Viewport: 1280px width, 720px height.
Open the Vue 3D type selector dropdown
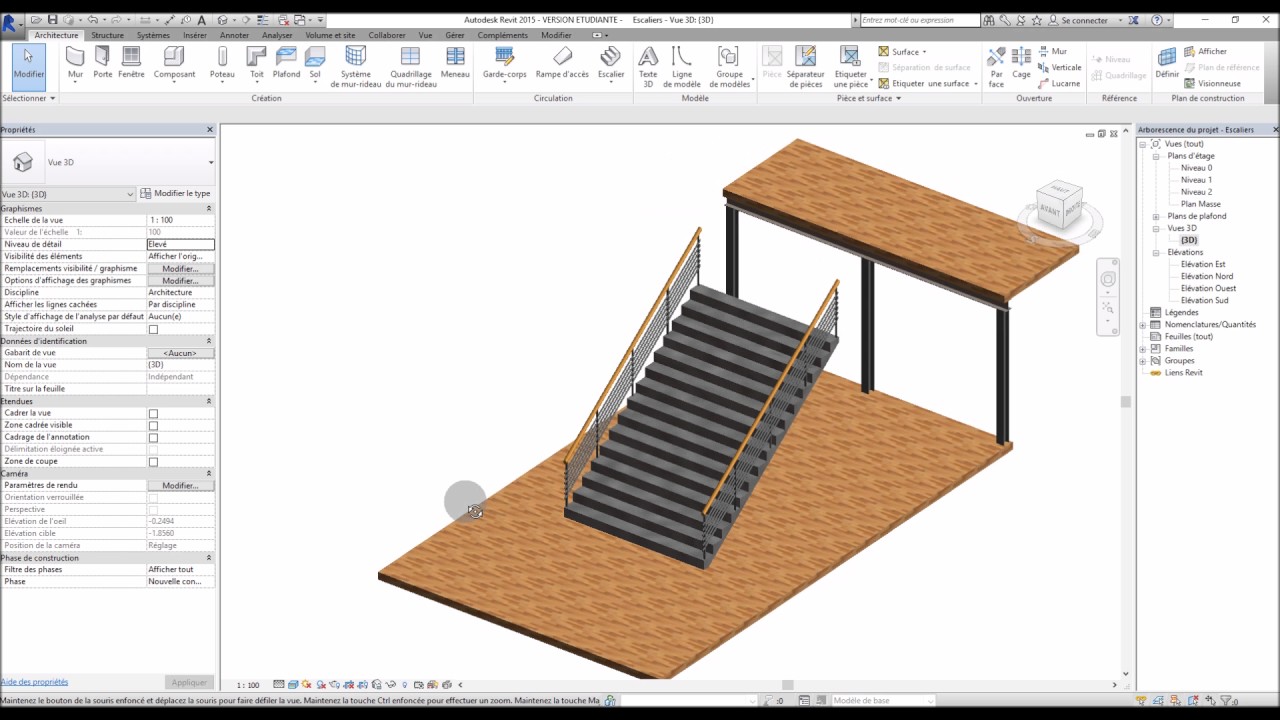(x=210, y=162)
